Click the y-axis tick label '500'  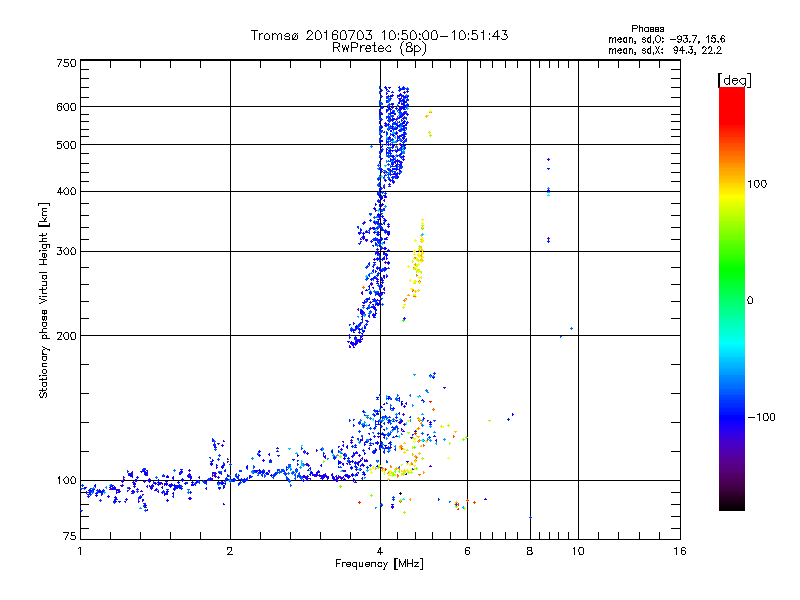tap(67, 145)
